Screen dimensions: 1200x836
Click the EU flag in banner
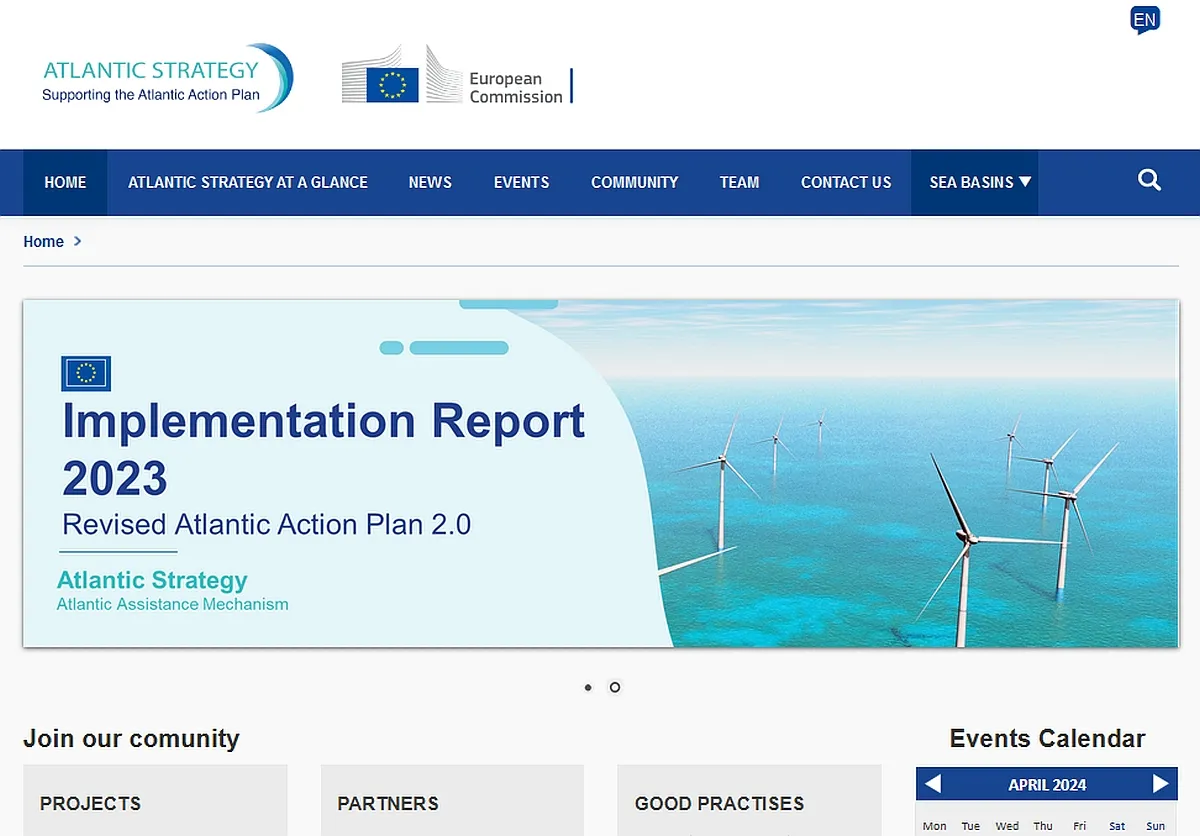(86, 373)
